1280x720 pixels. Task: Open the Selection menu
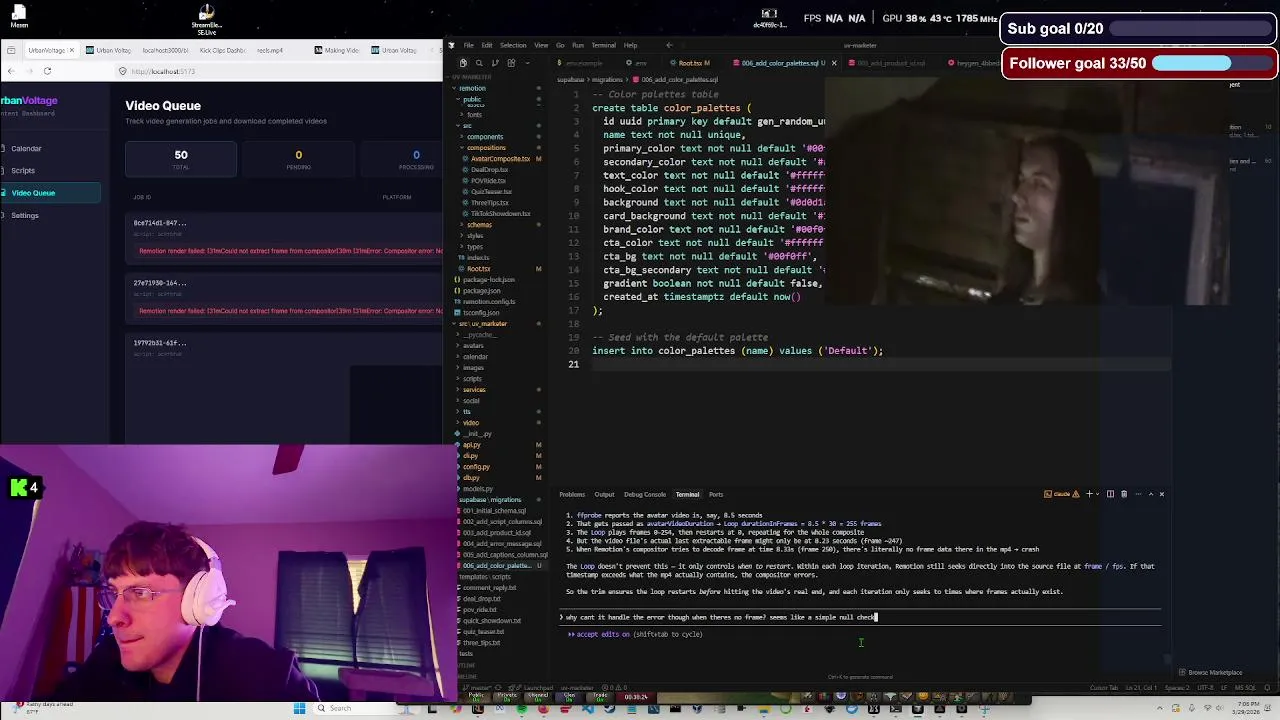click(x=513, y=45)
